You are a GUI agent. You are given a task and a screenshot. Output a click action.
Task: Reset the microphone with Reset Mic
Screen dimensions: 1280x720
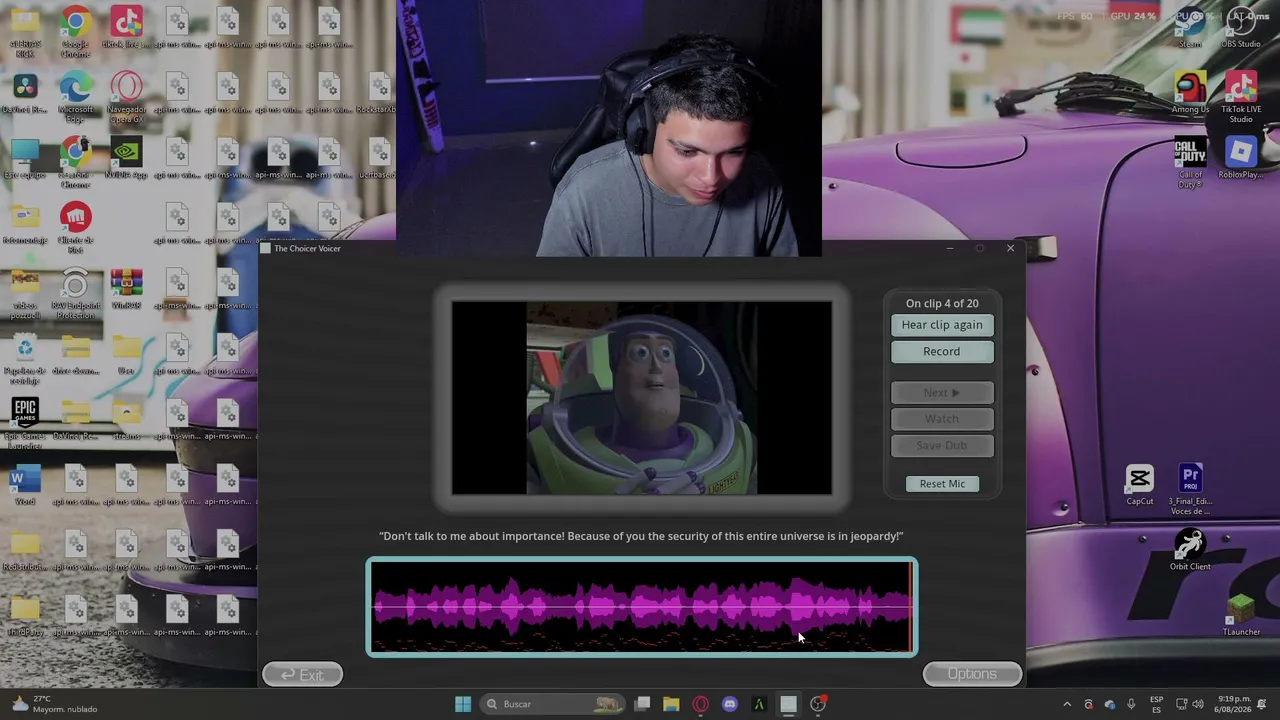click(942, 484)
